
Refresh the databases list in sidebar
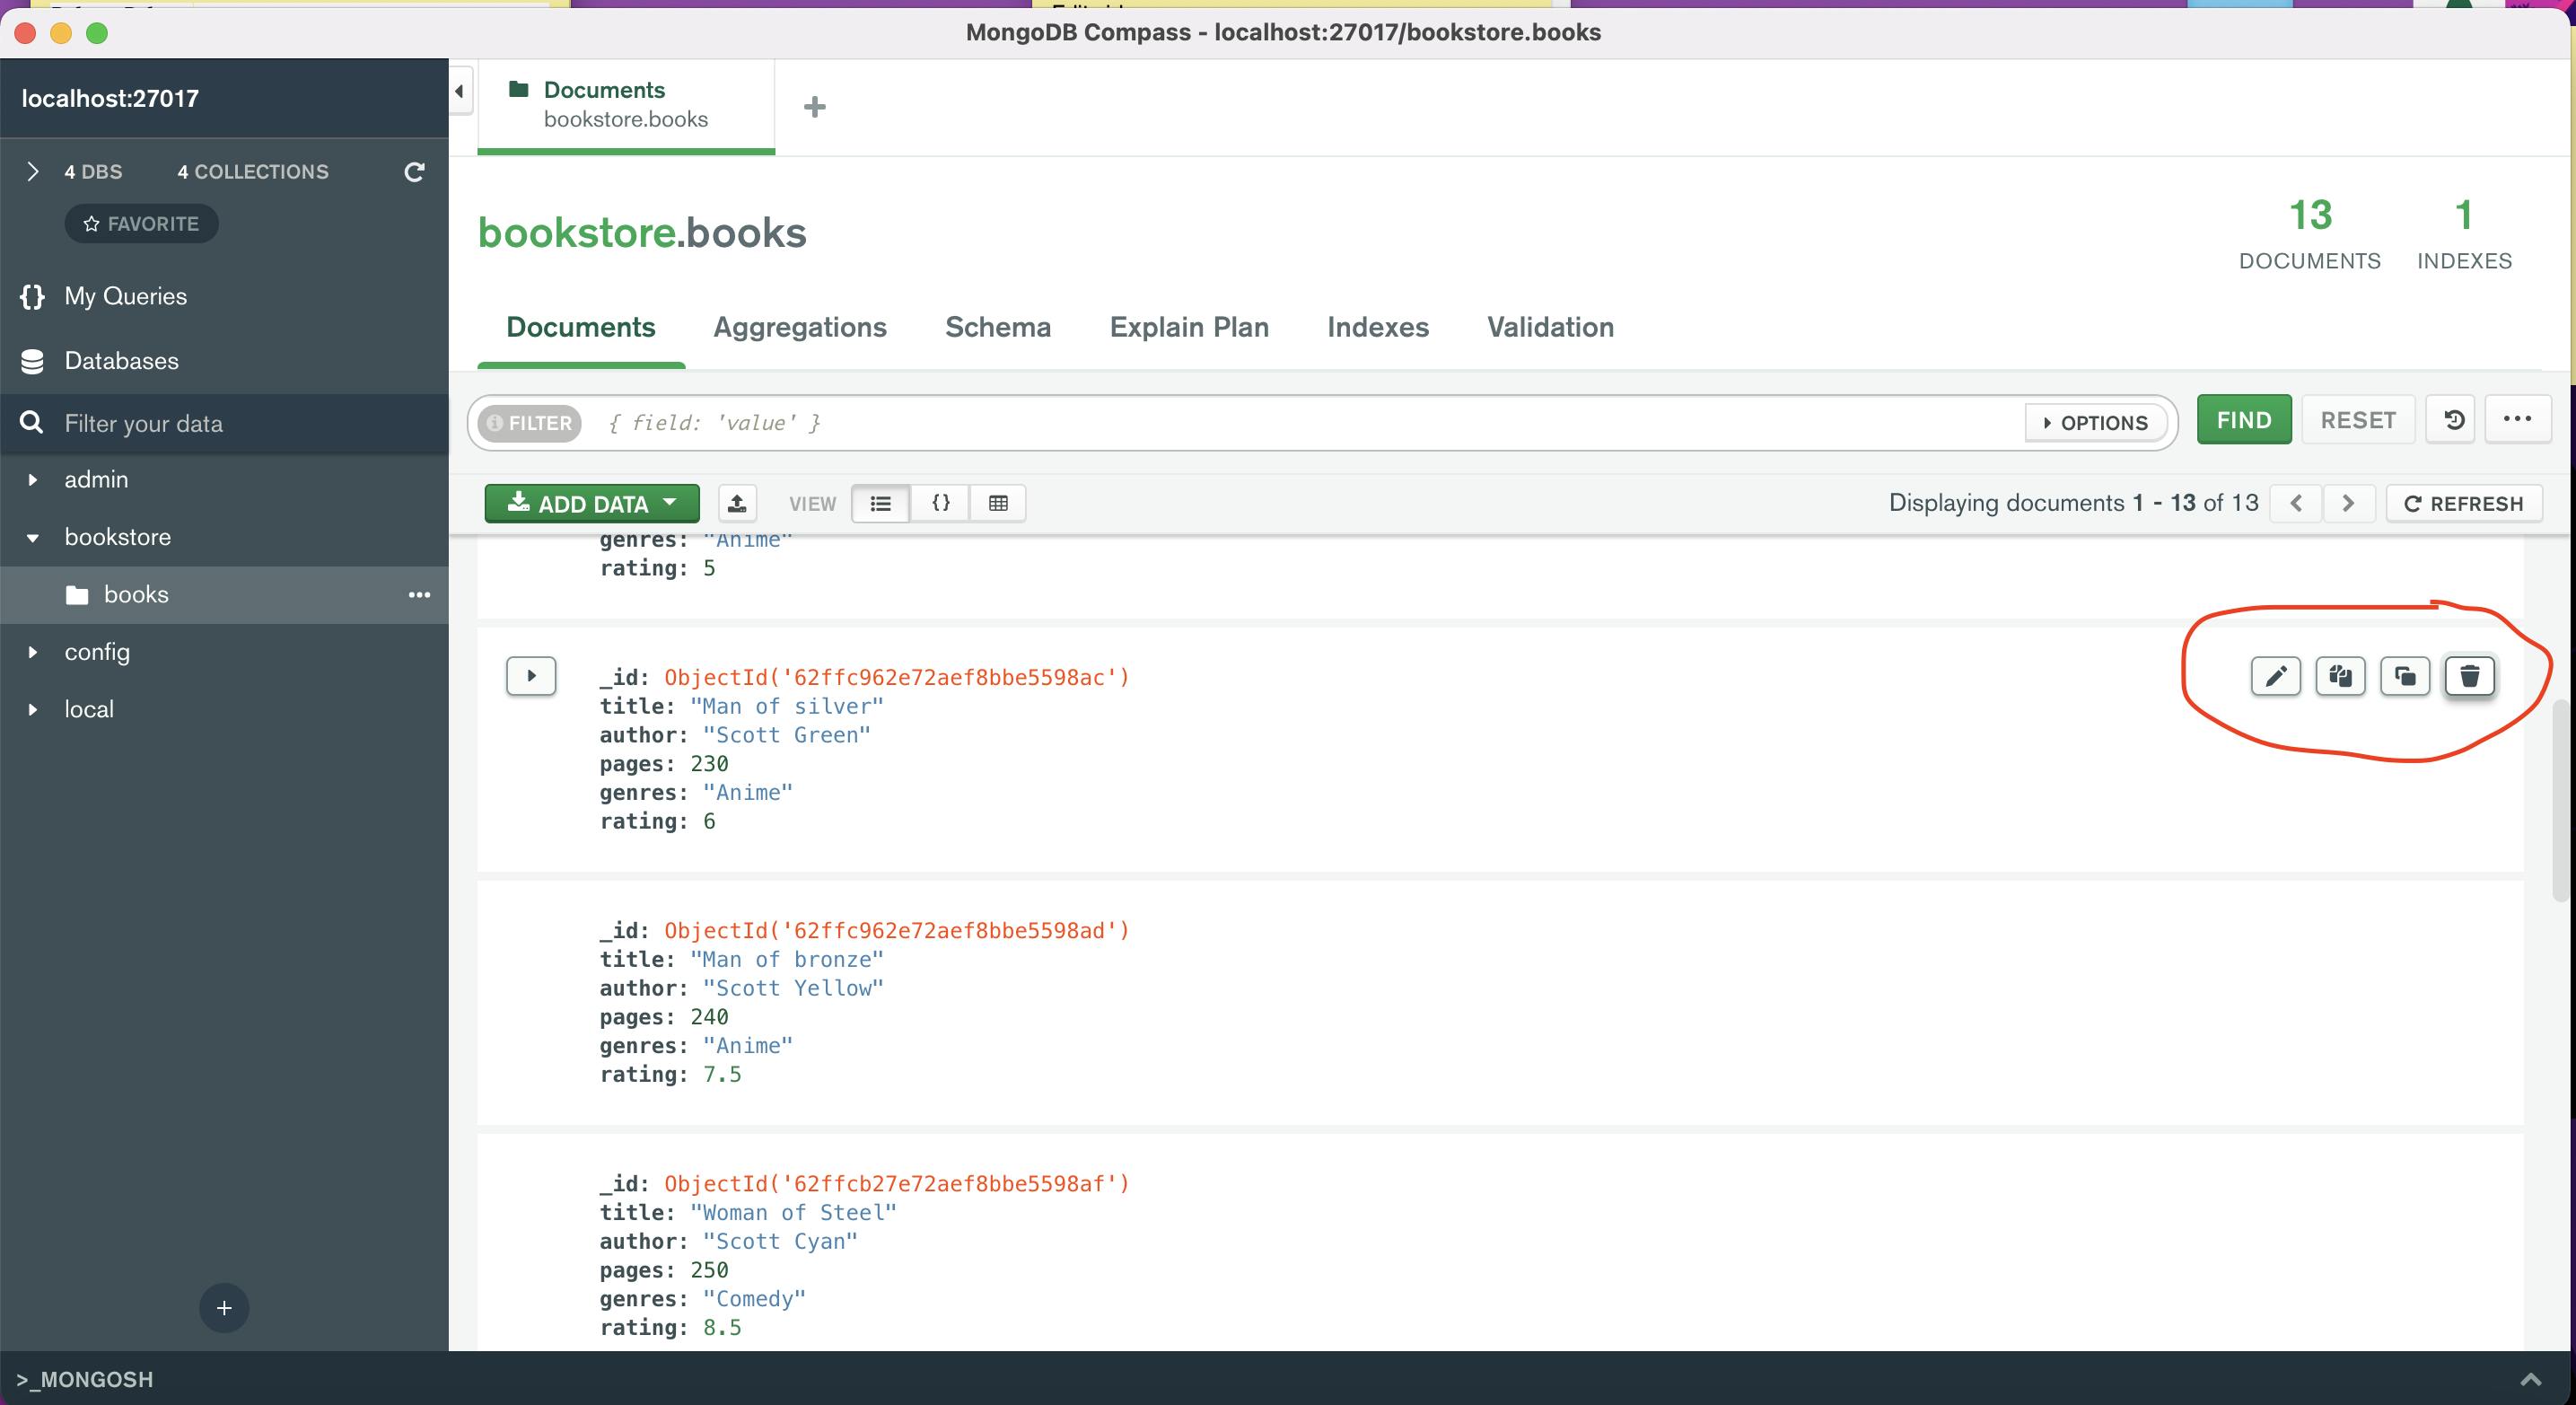pos(414,172)
